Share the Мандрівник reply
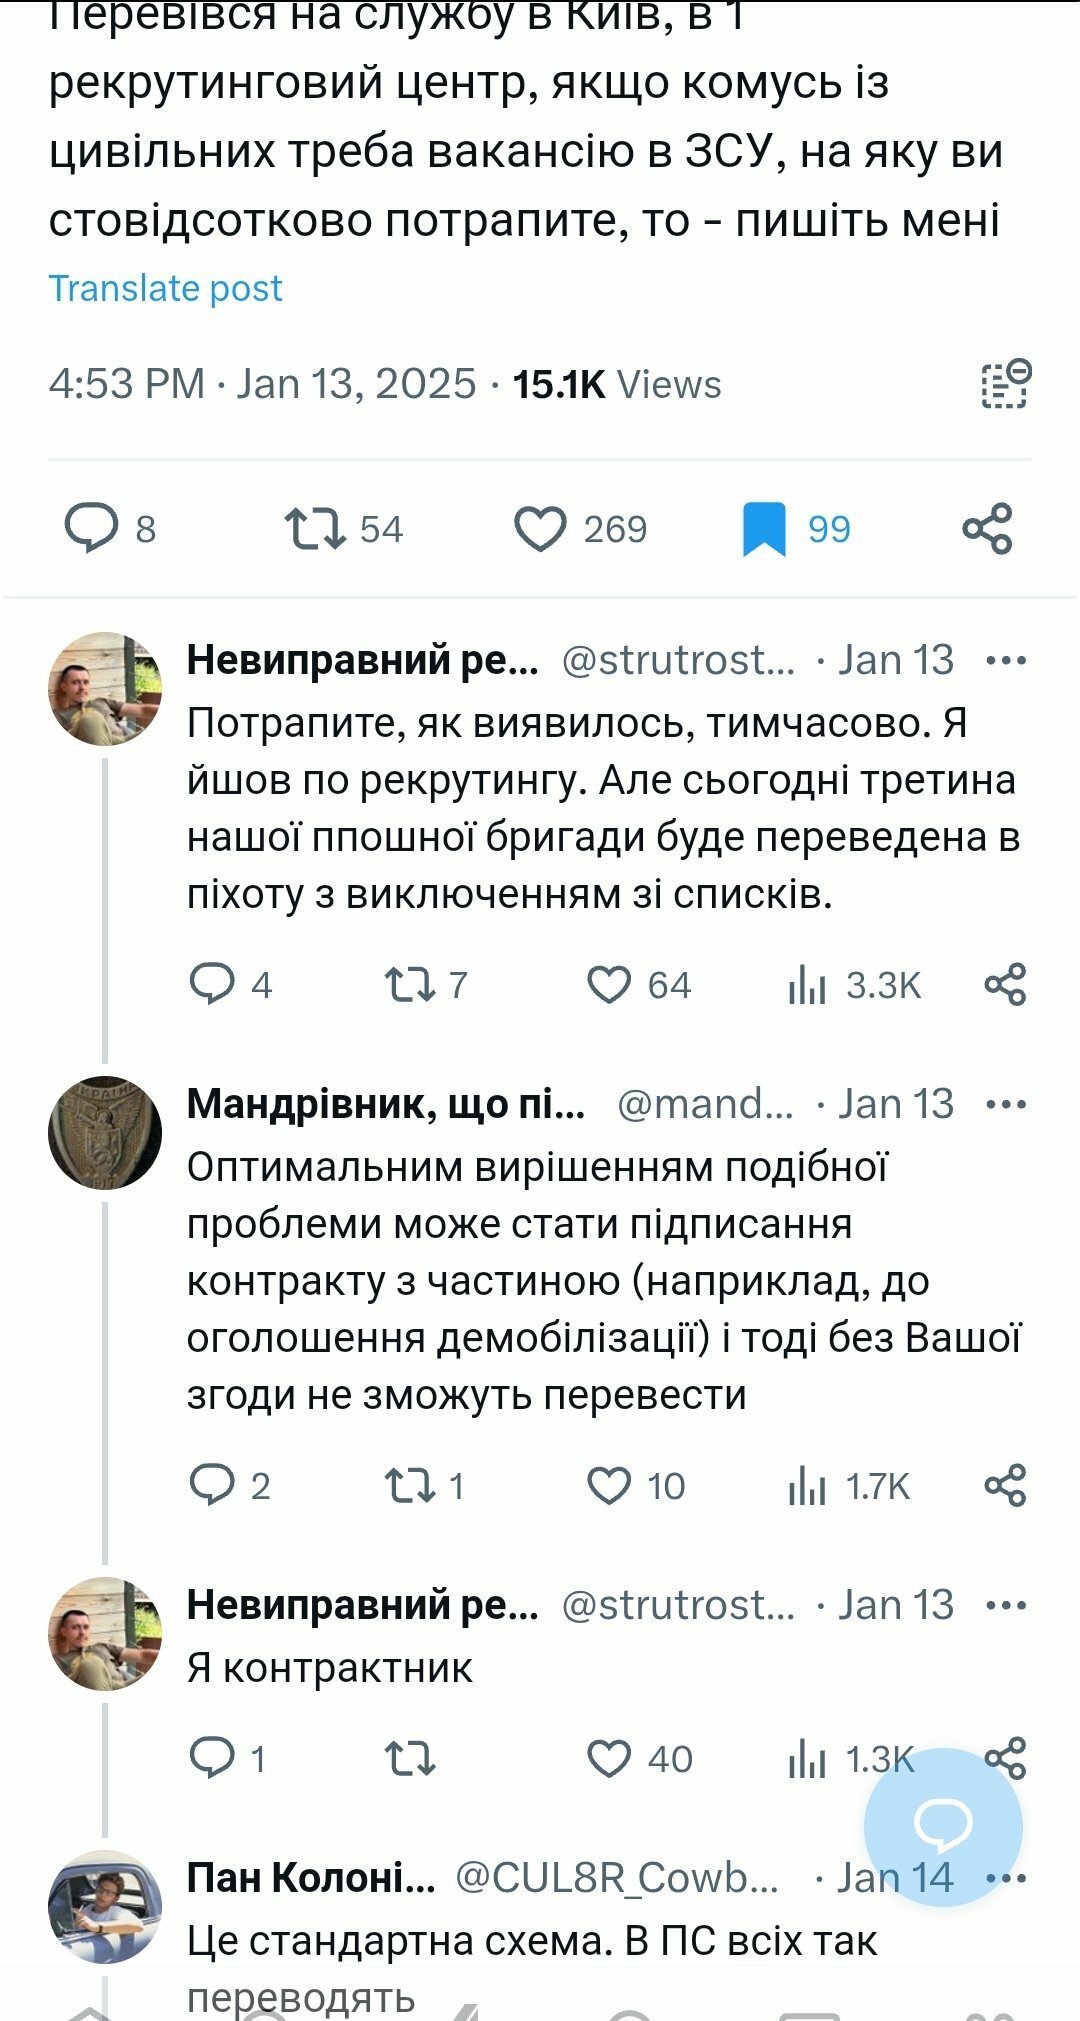Viewport: 1080px width, 2021px height. pos(1006,1486)
